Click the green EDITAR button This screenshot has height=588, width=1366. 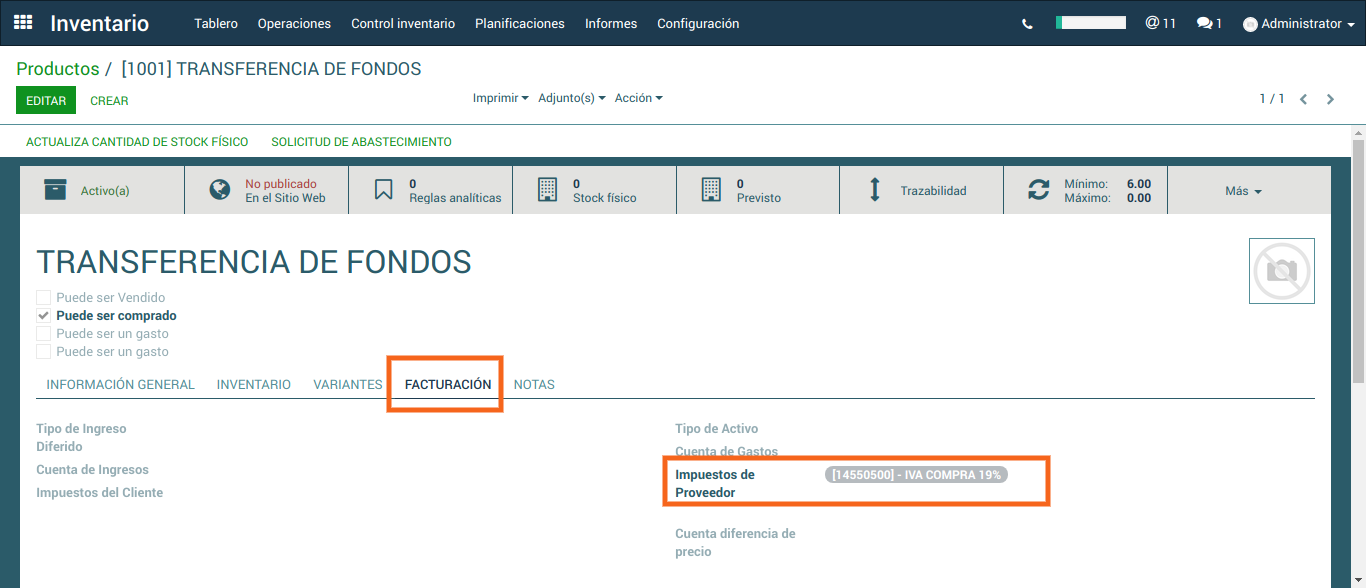click(x=46, y=101)
